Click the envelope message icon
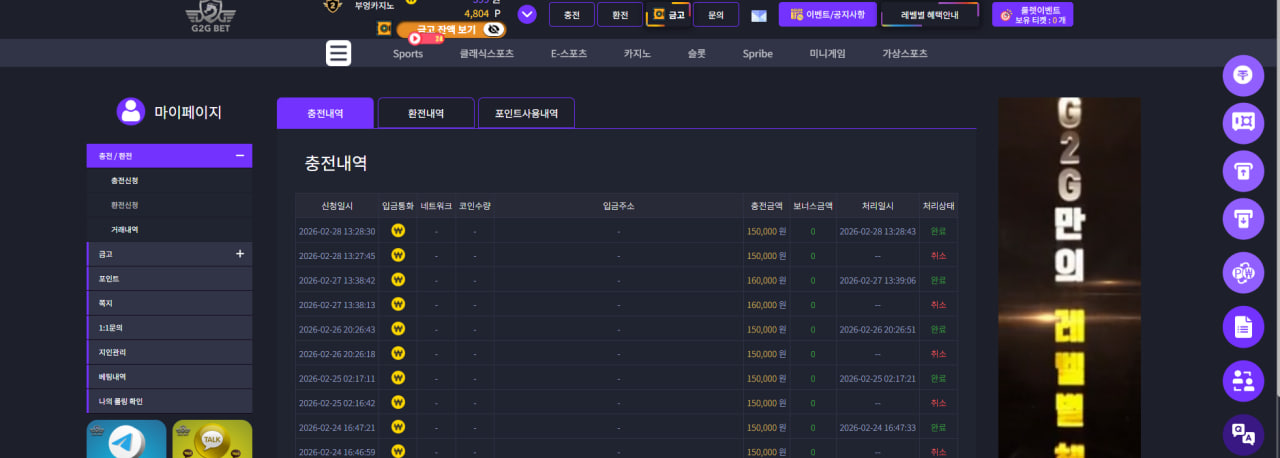This screenshot has height=458, width=1280. pyautogui.click(x=758, y=15)
